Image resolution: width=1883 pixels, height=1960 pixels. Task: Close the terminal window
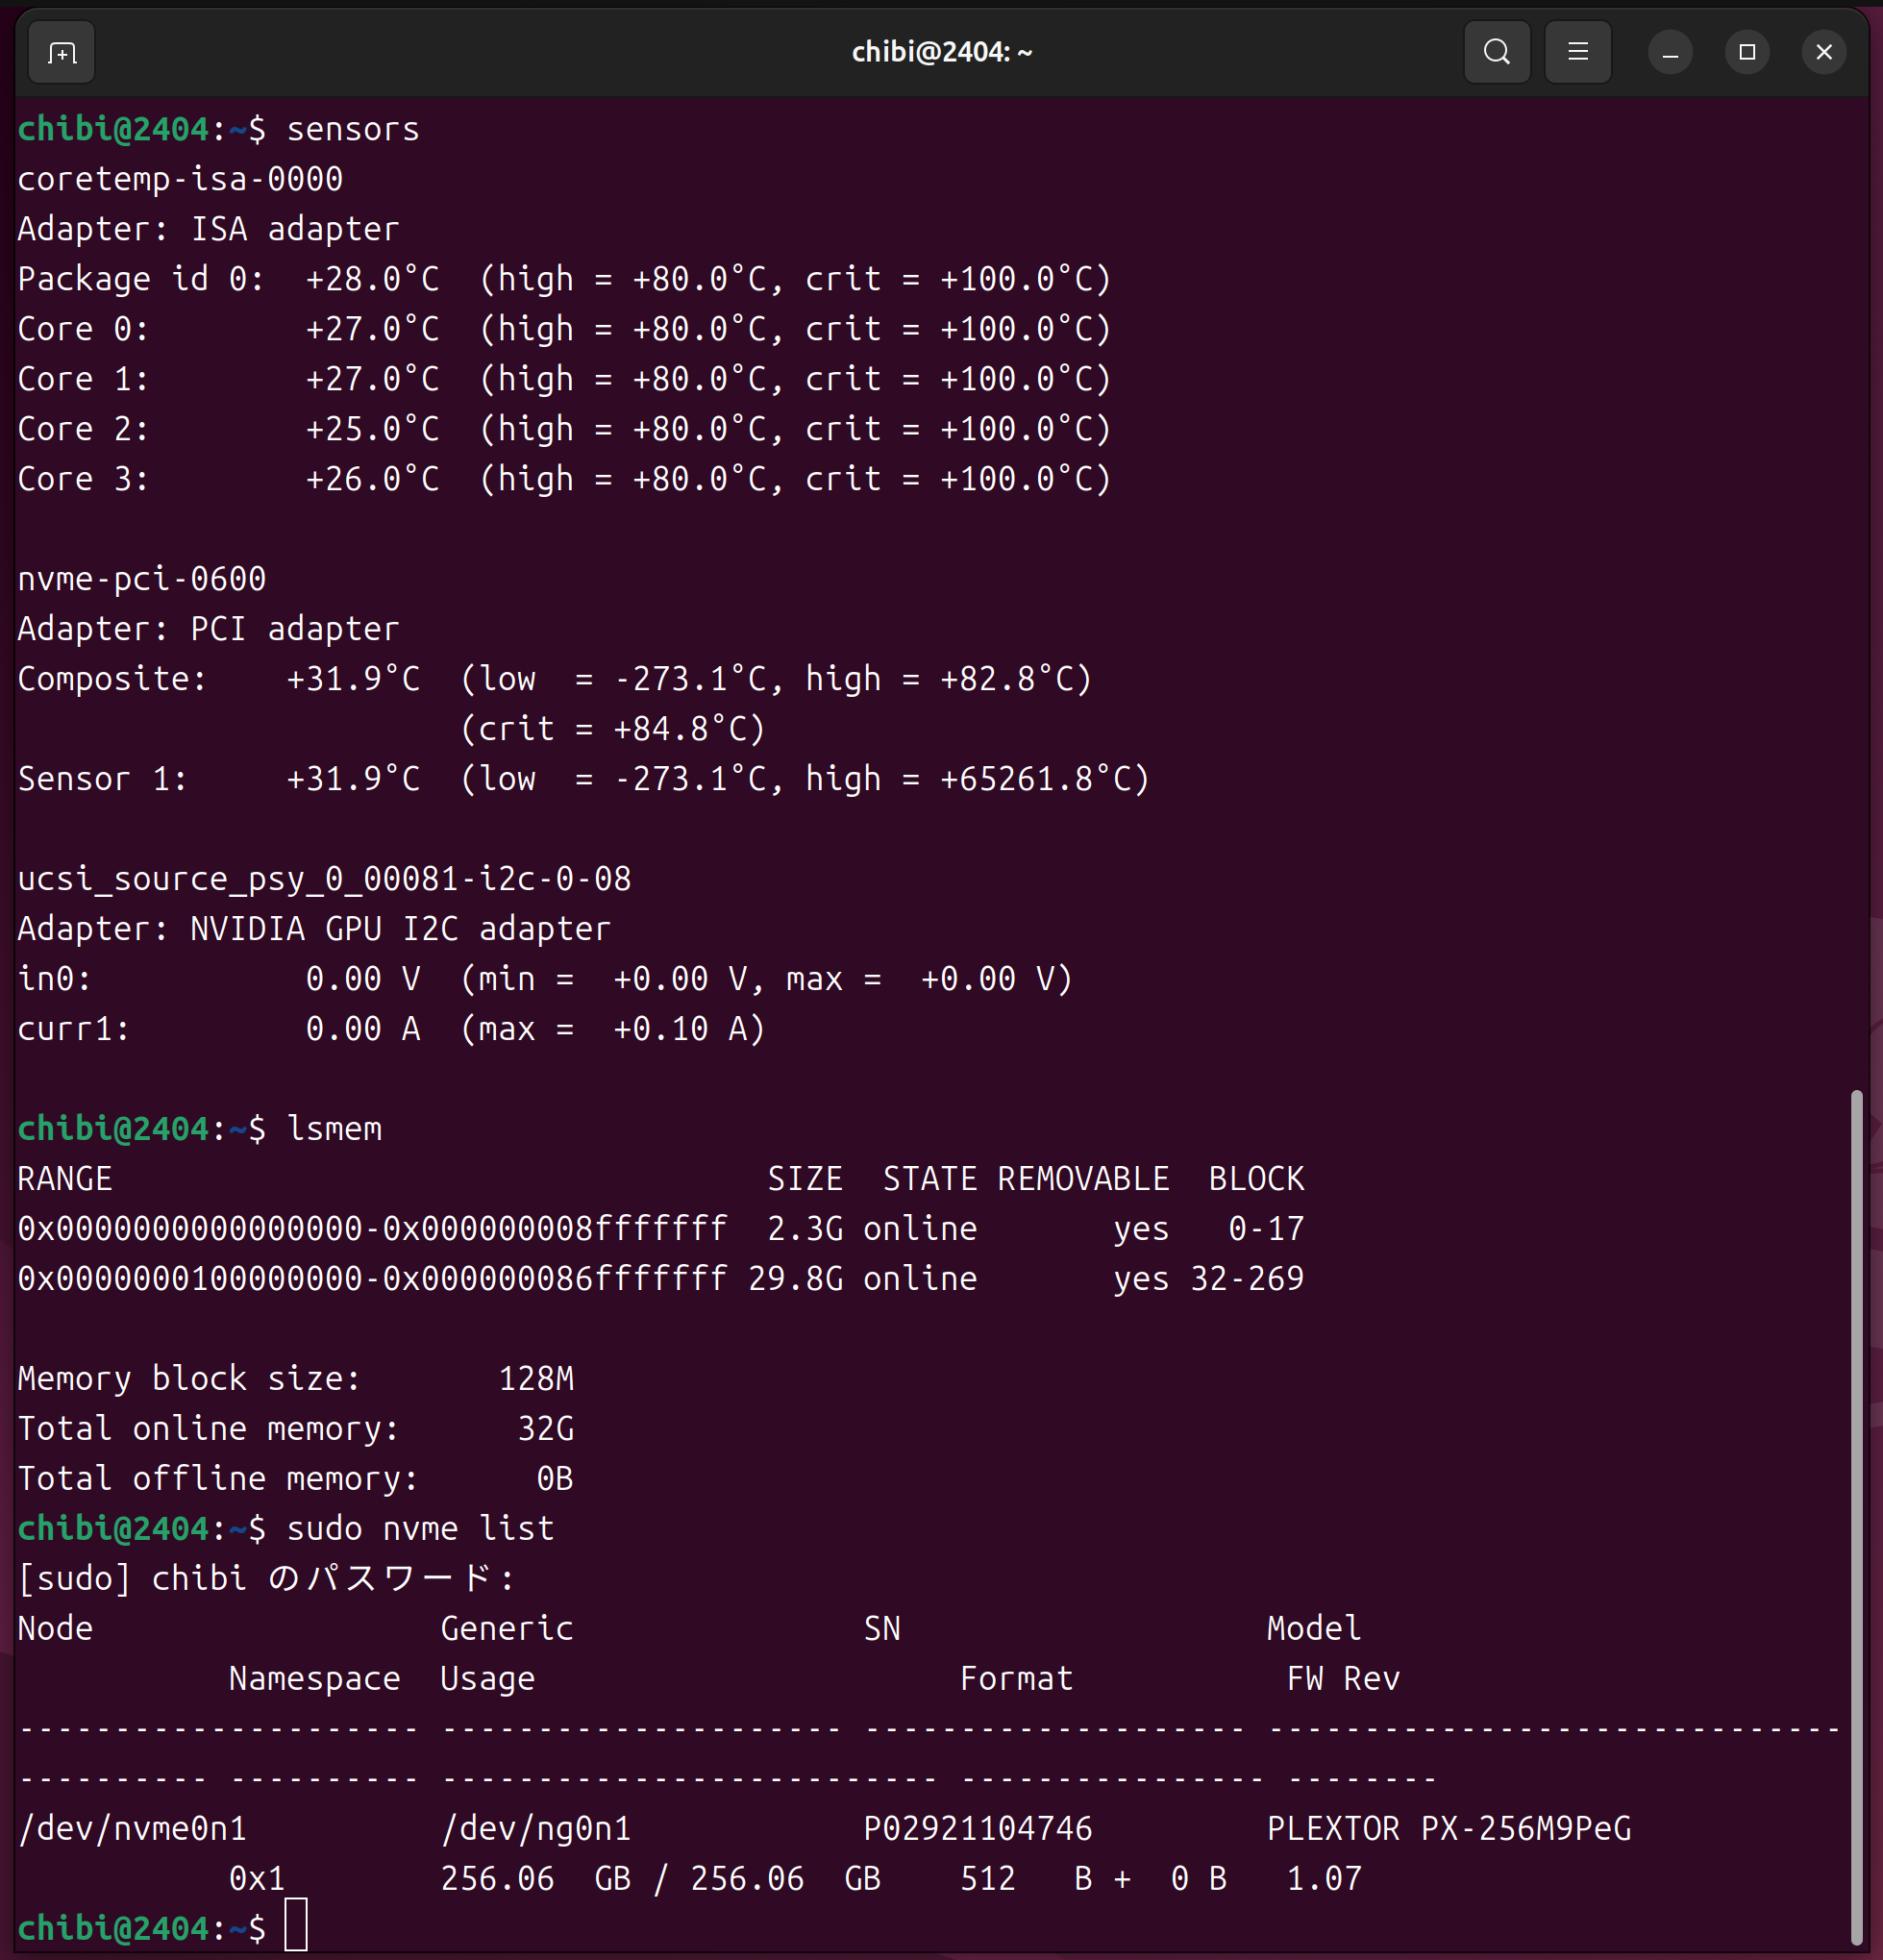[1823, 52]
